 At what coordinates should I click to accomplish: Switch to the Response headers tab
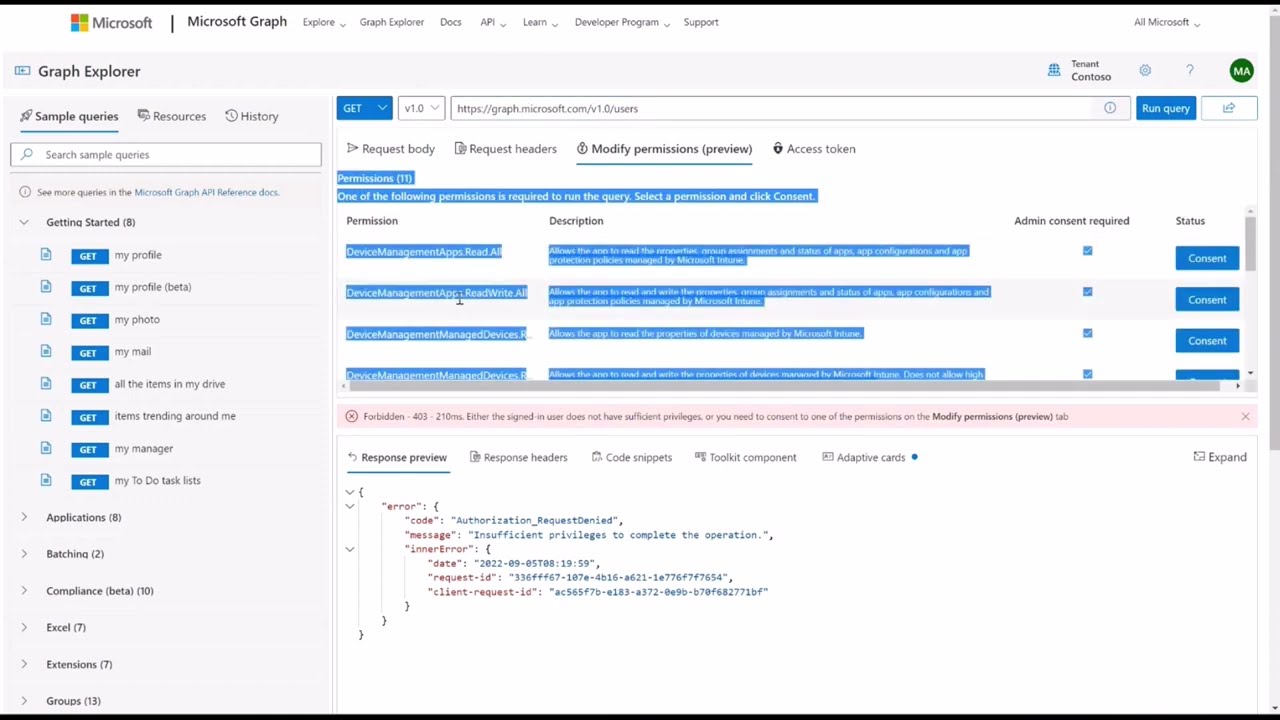coord(519,457)
